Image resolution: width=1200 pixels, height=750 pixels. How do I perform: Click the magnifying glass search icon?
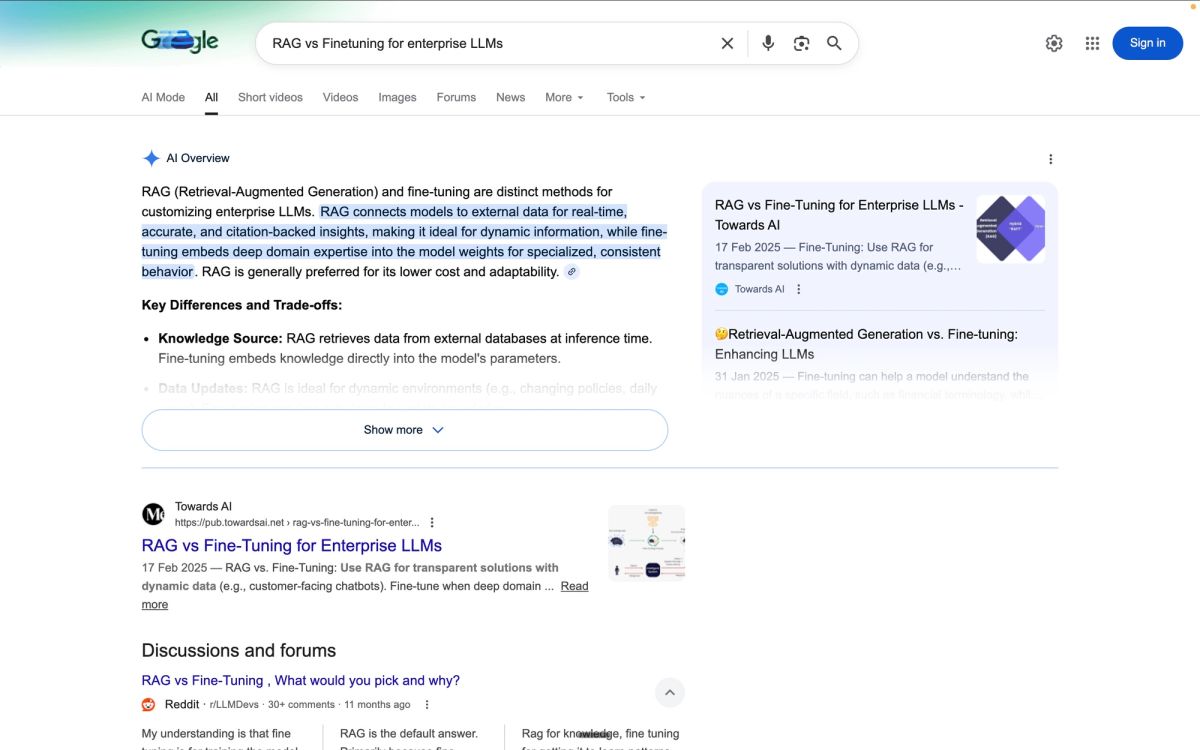[x=834, y=43]
